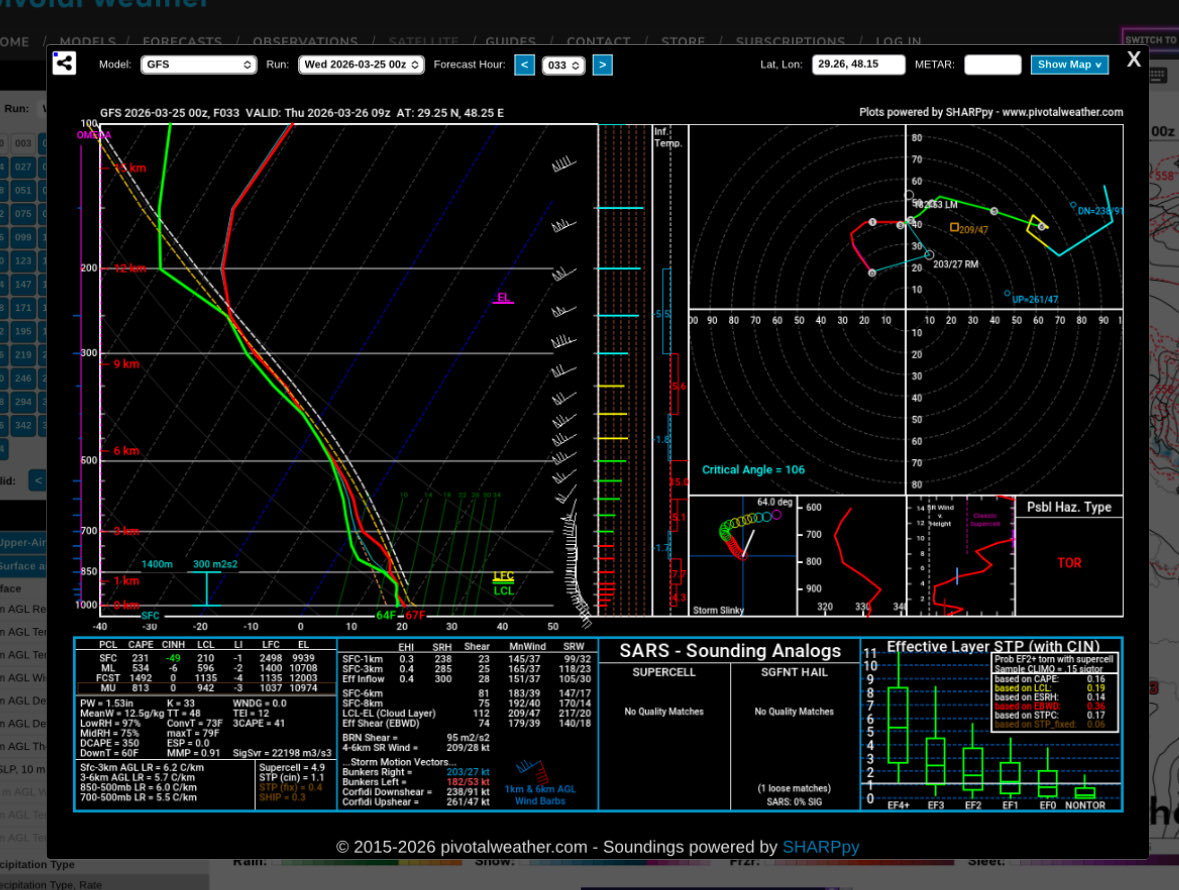Viewport: 1179px width, 890px height.
Task: Click the LFC label on the skew-T
Action: [x=503, y=577]
